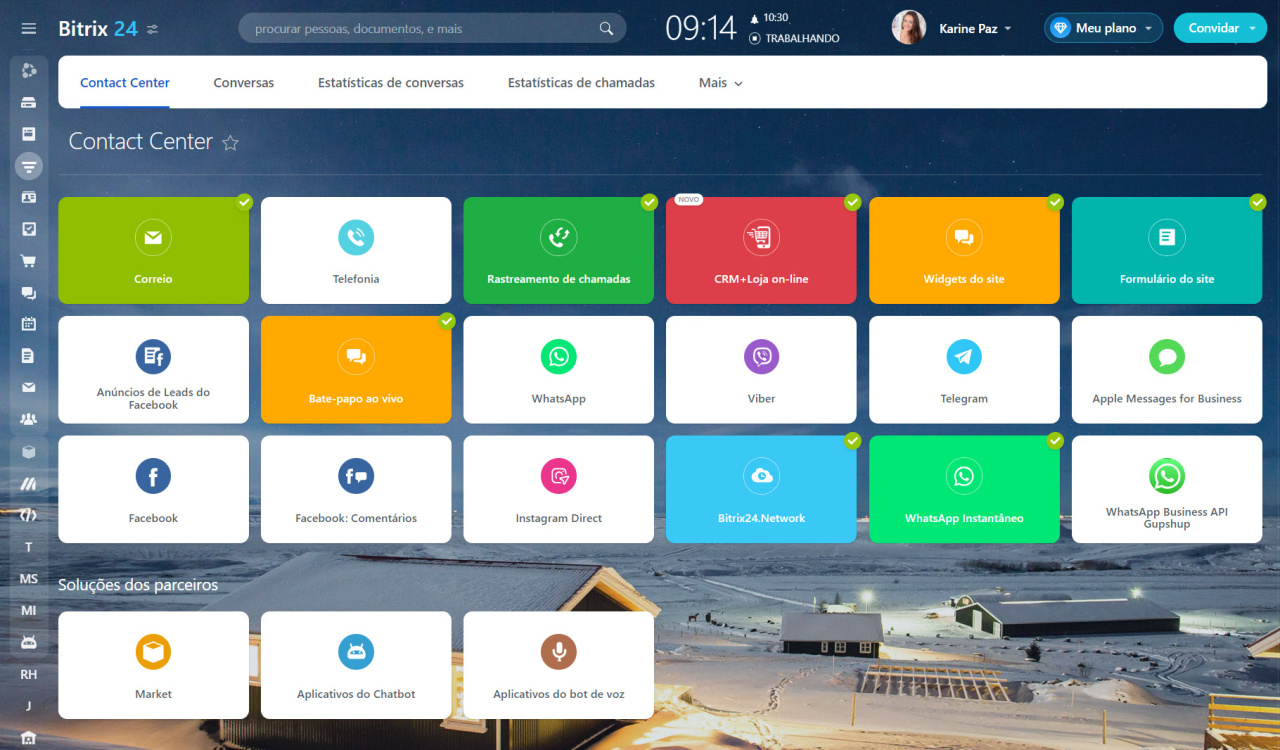Image resolution: width=1280 pixels, height=750 pixels.
Task: Click the CRM funnel icon in sidebar
Action: click(x=29, y=166)
